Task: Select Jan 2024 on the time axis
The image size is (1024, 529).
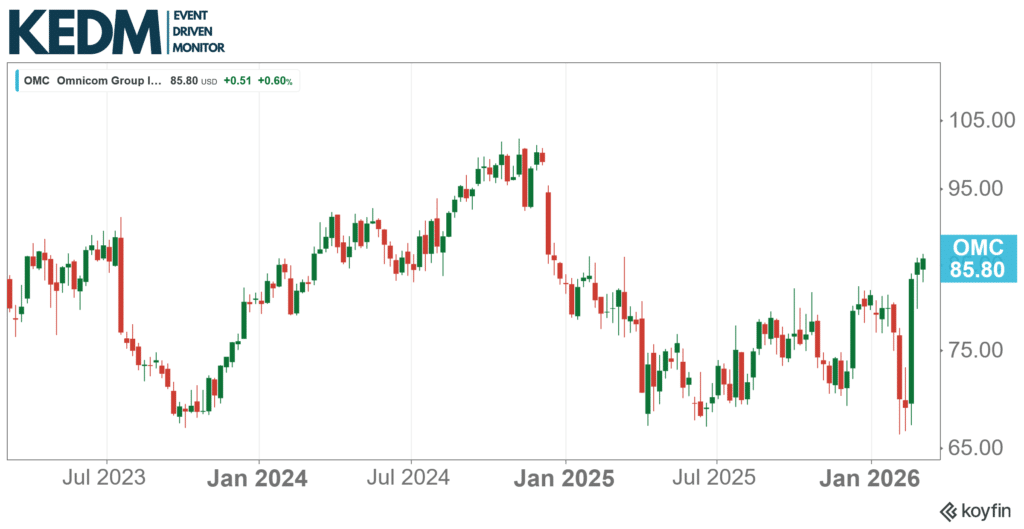Action: pos(259,479)
